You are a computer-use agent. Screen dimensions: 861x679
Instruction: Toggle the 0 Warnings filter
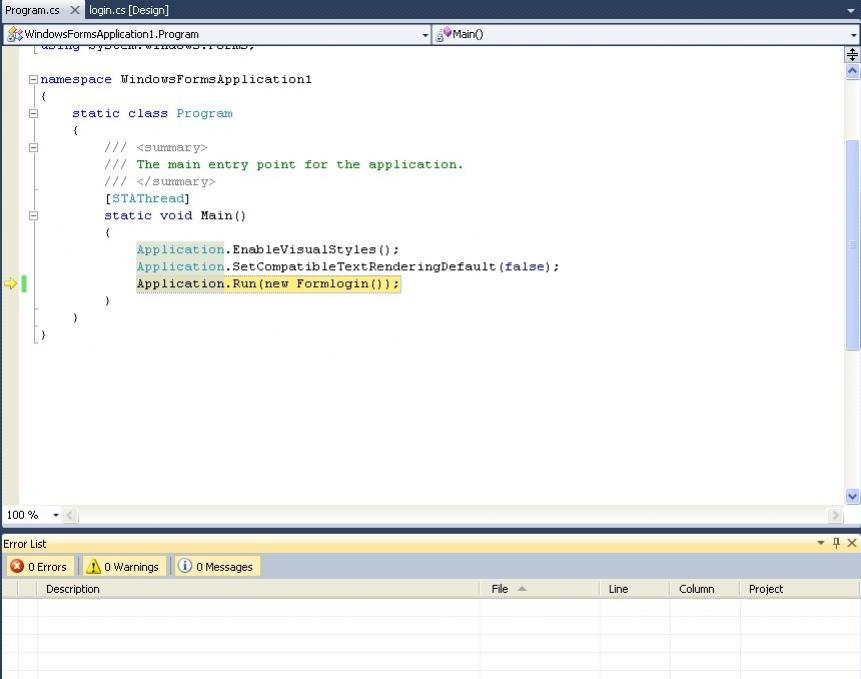(123, 566)
